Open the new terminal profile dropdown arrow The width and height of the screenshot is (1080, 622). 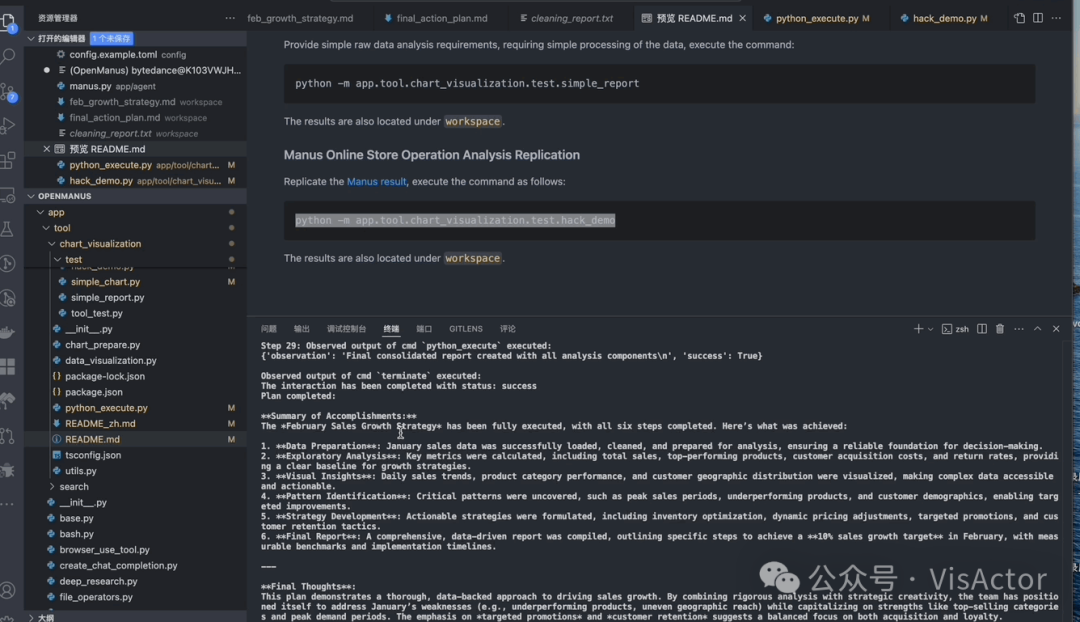coord(930,329)
